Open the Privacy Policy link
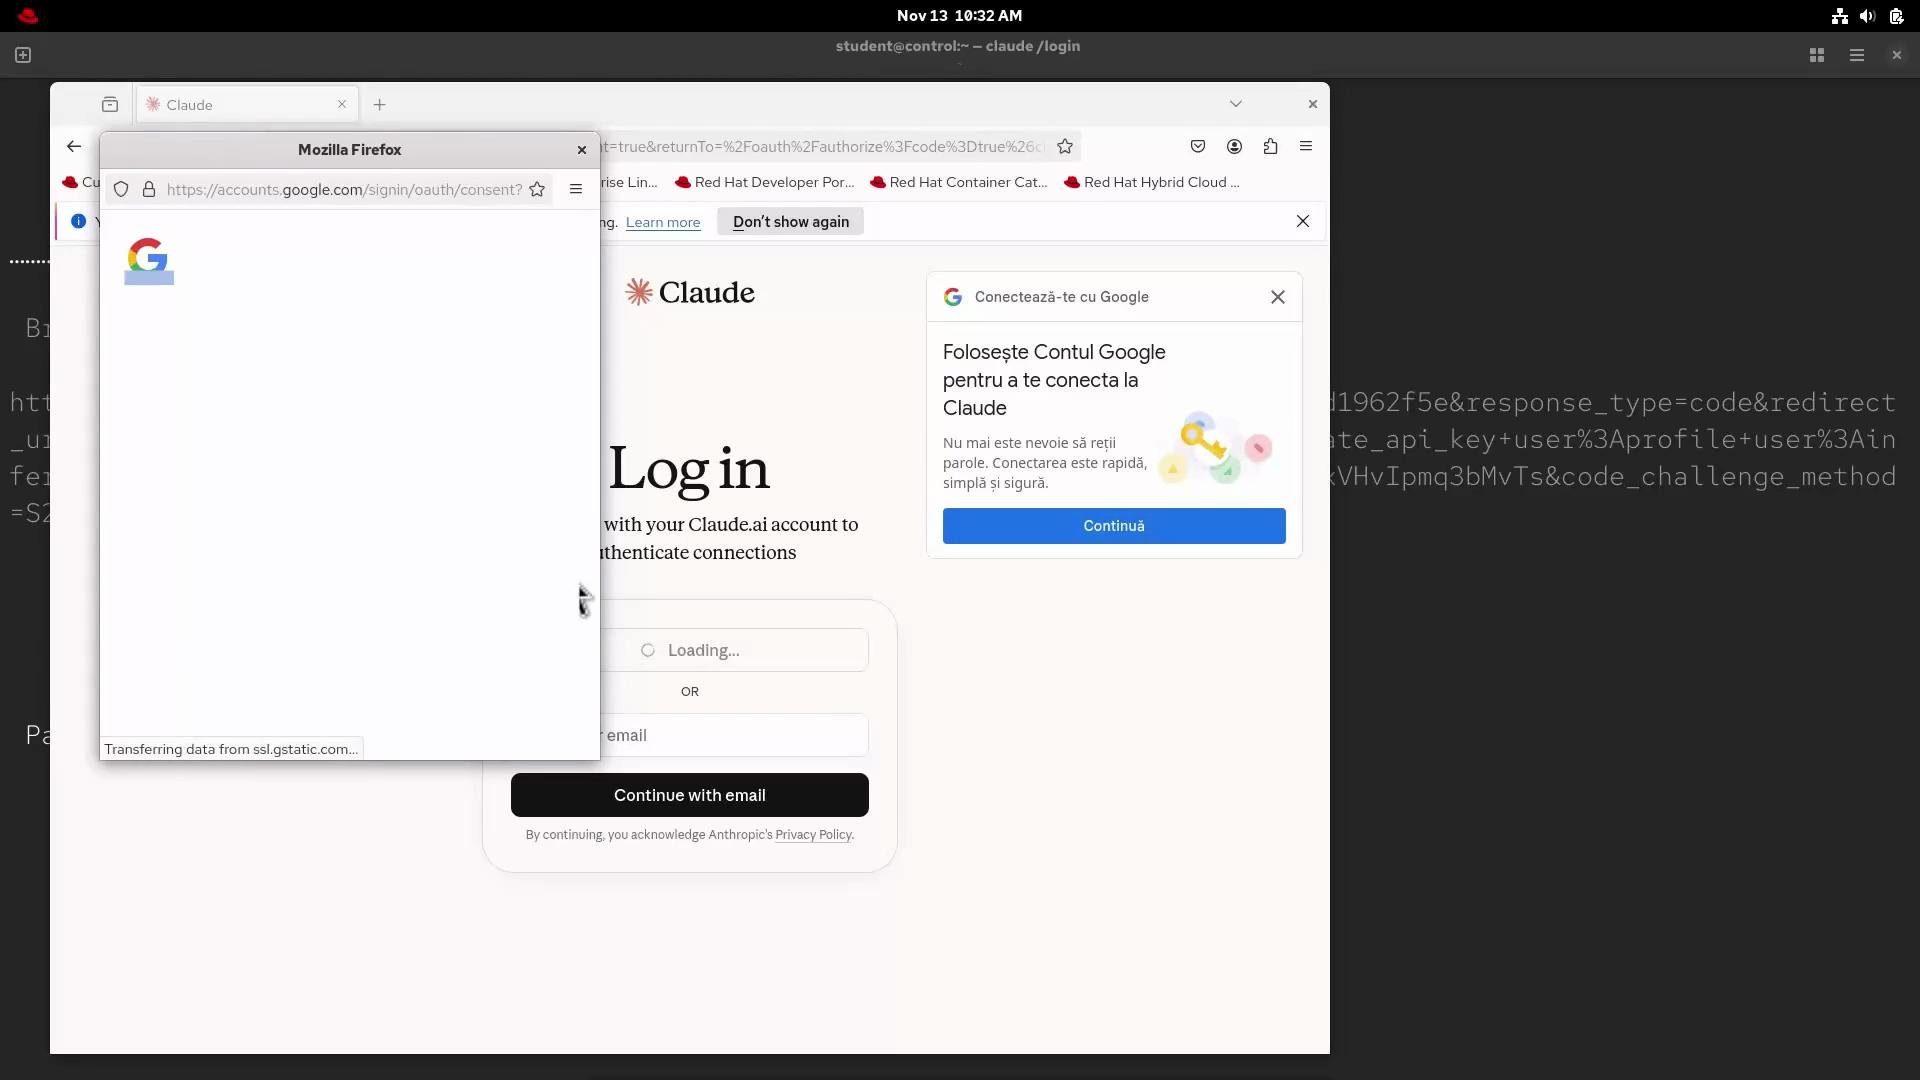The image size is (1920, 1080). [813, 835]
